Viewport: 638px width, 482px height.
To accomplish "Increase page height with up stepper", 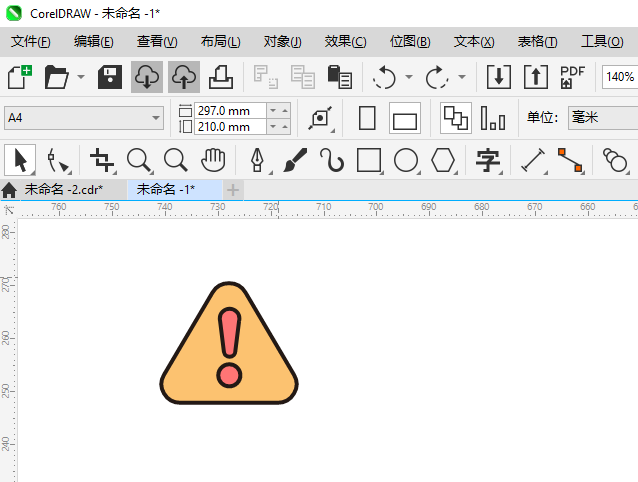I will (285, 127).
